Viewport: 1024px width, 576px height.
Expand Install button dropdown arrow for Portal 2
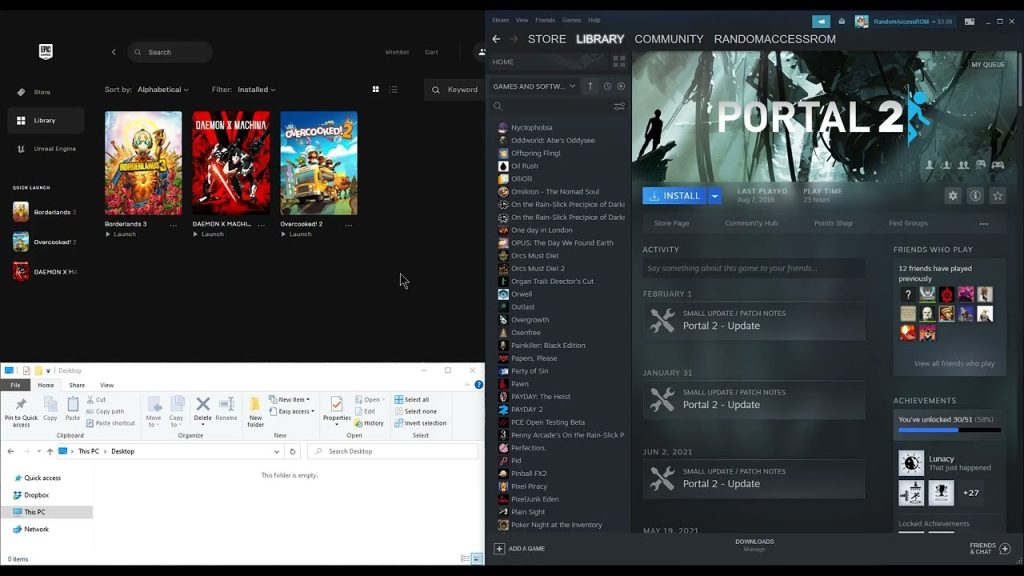tap(714, 196)
